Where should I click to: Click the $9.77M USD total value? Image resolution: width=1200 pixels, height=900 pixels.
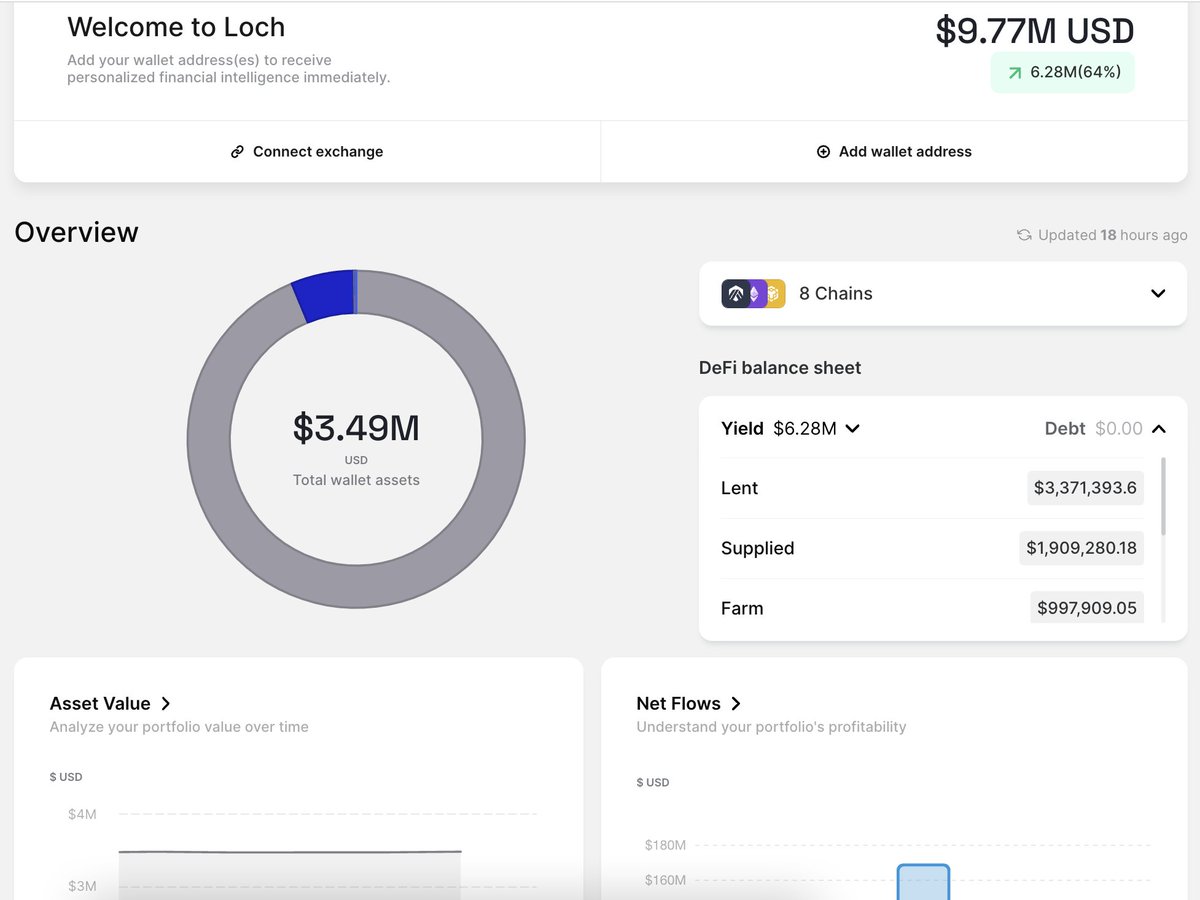click(1035, 31)
